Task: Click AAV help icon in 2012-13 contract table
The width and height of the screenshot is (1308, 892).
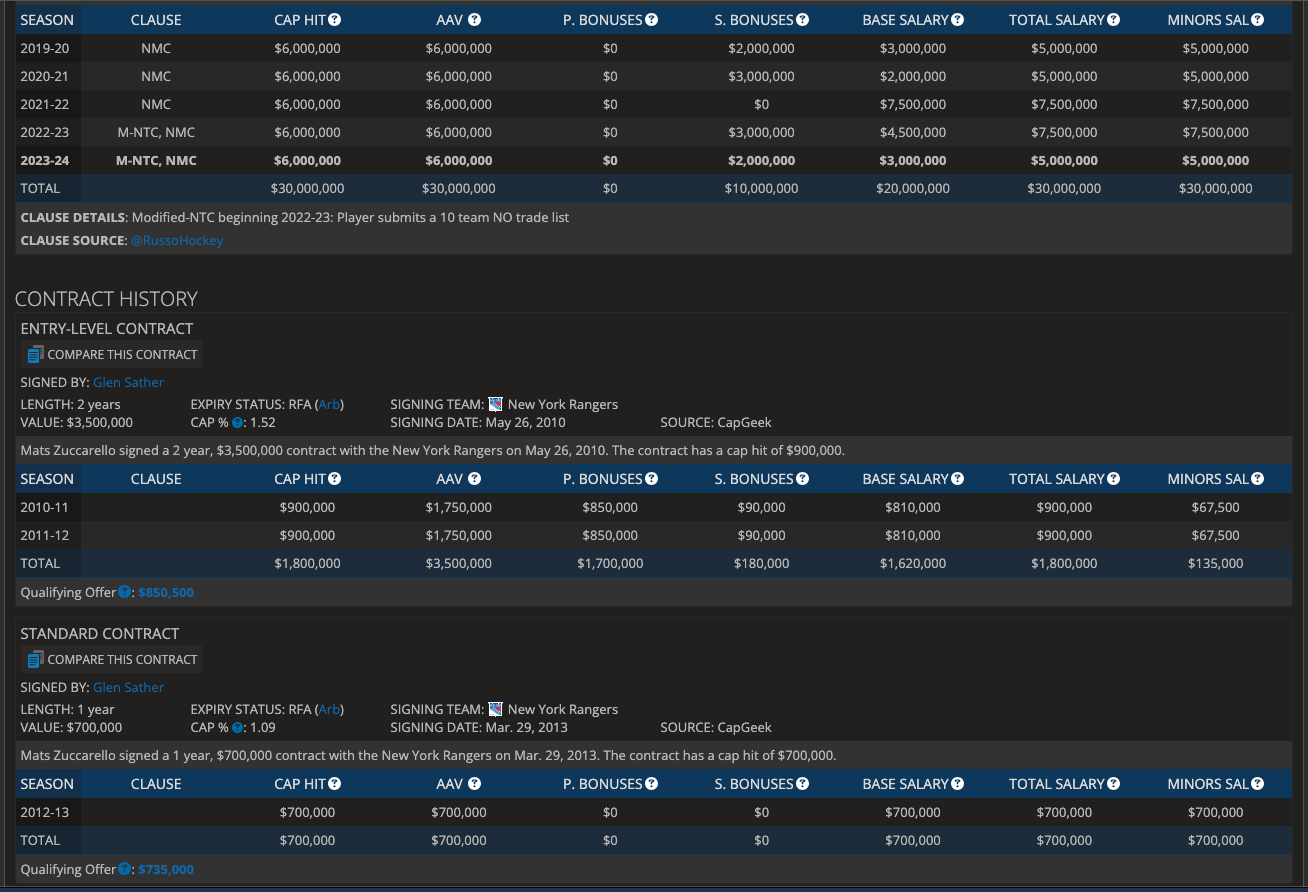Action: [474, 784]
